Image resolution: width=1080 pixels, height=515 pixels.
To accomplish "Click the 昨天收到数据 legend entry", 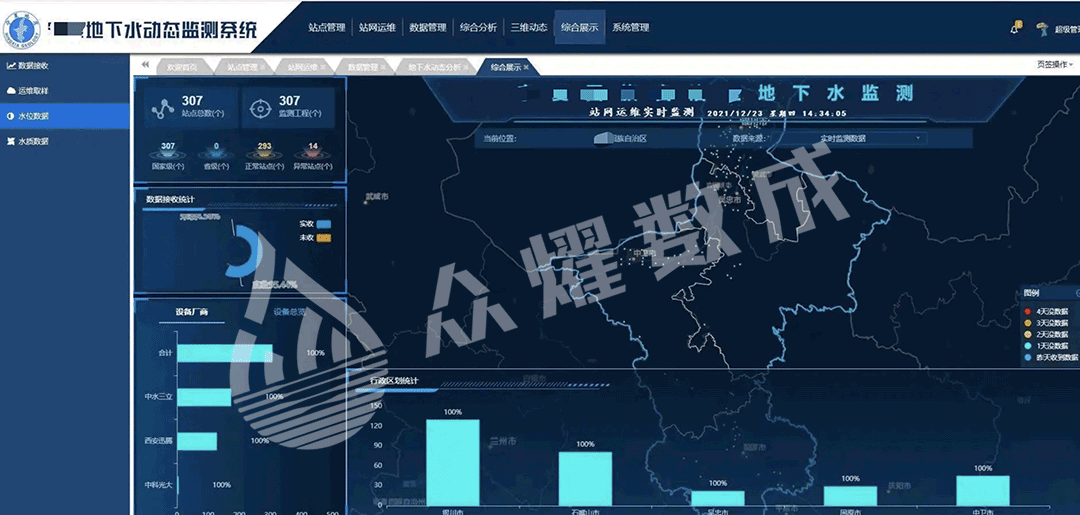I will click(1051, 357).
